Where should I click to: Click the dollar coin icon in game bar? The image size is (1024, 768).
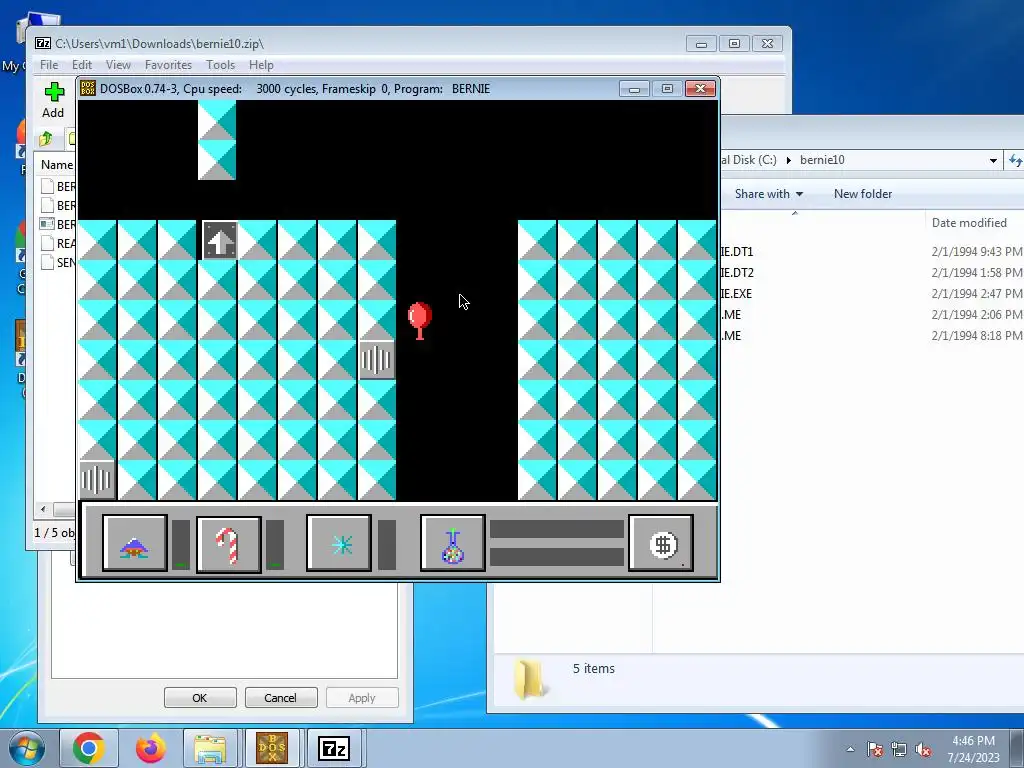(661, 543)
